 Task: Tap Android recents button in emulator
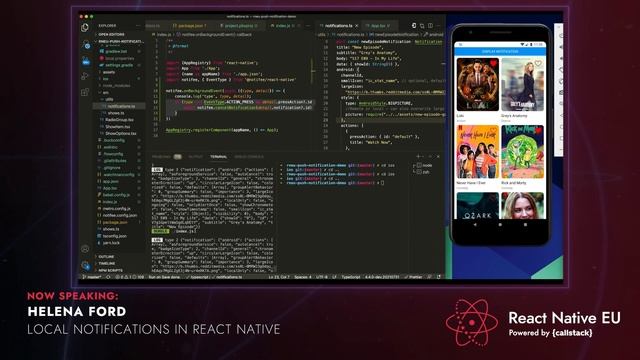(525, 224)
